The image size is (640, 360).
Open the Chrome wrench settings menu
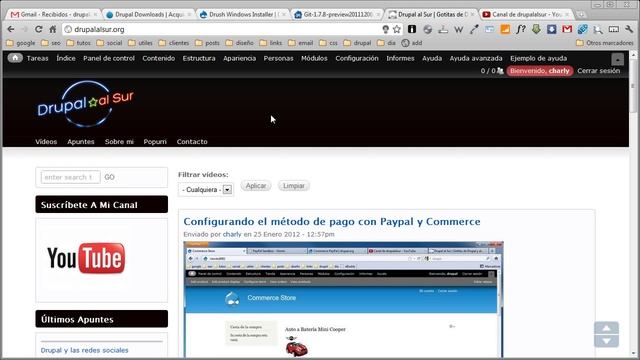[629, 29]
